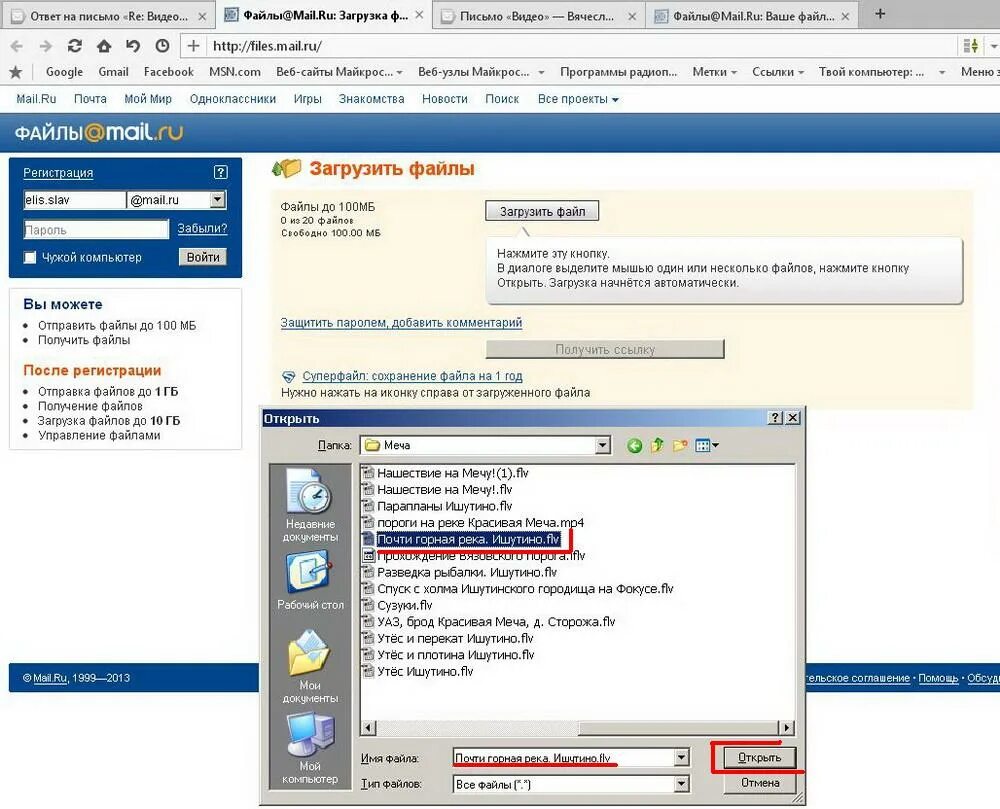Open the Регистрация link
This screenshot has height=809, width=1000.
pos(58,173)
